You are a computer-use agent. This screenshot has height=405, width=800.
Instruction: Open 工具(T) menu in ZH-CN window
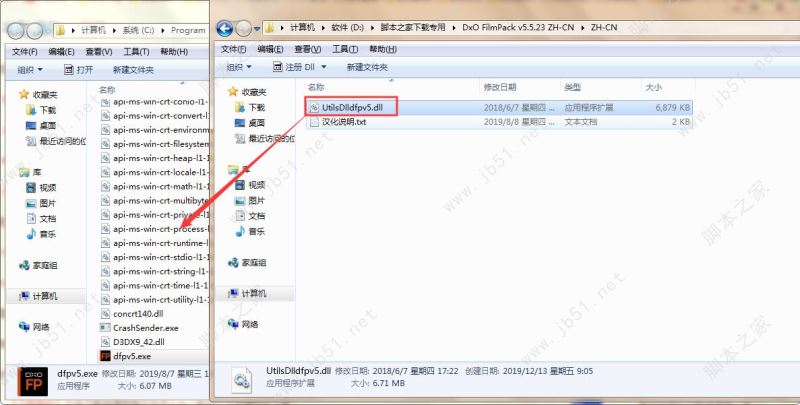tap(345, 49)
